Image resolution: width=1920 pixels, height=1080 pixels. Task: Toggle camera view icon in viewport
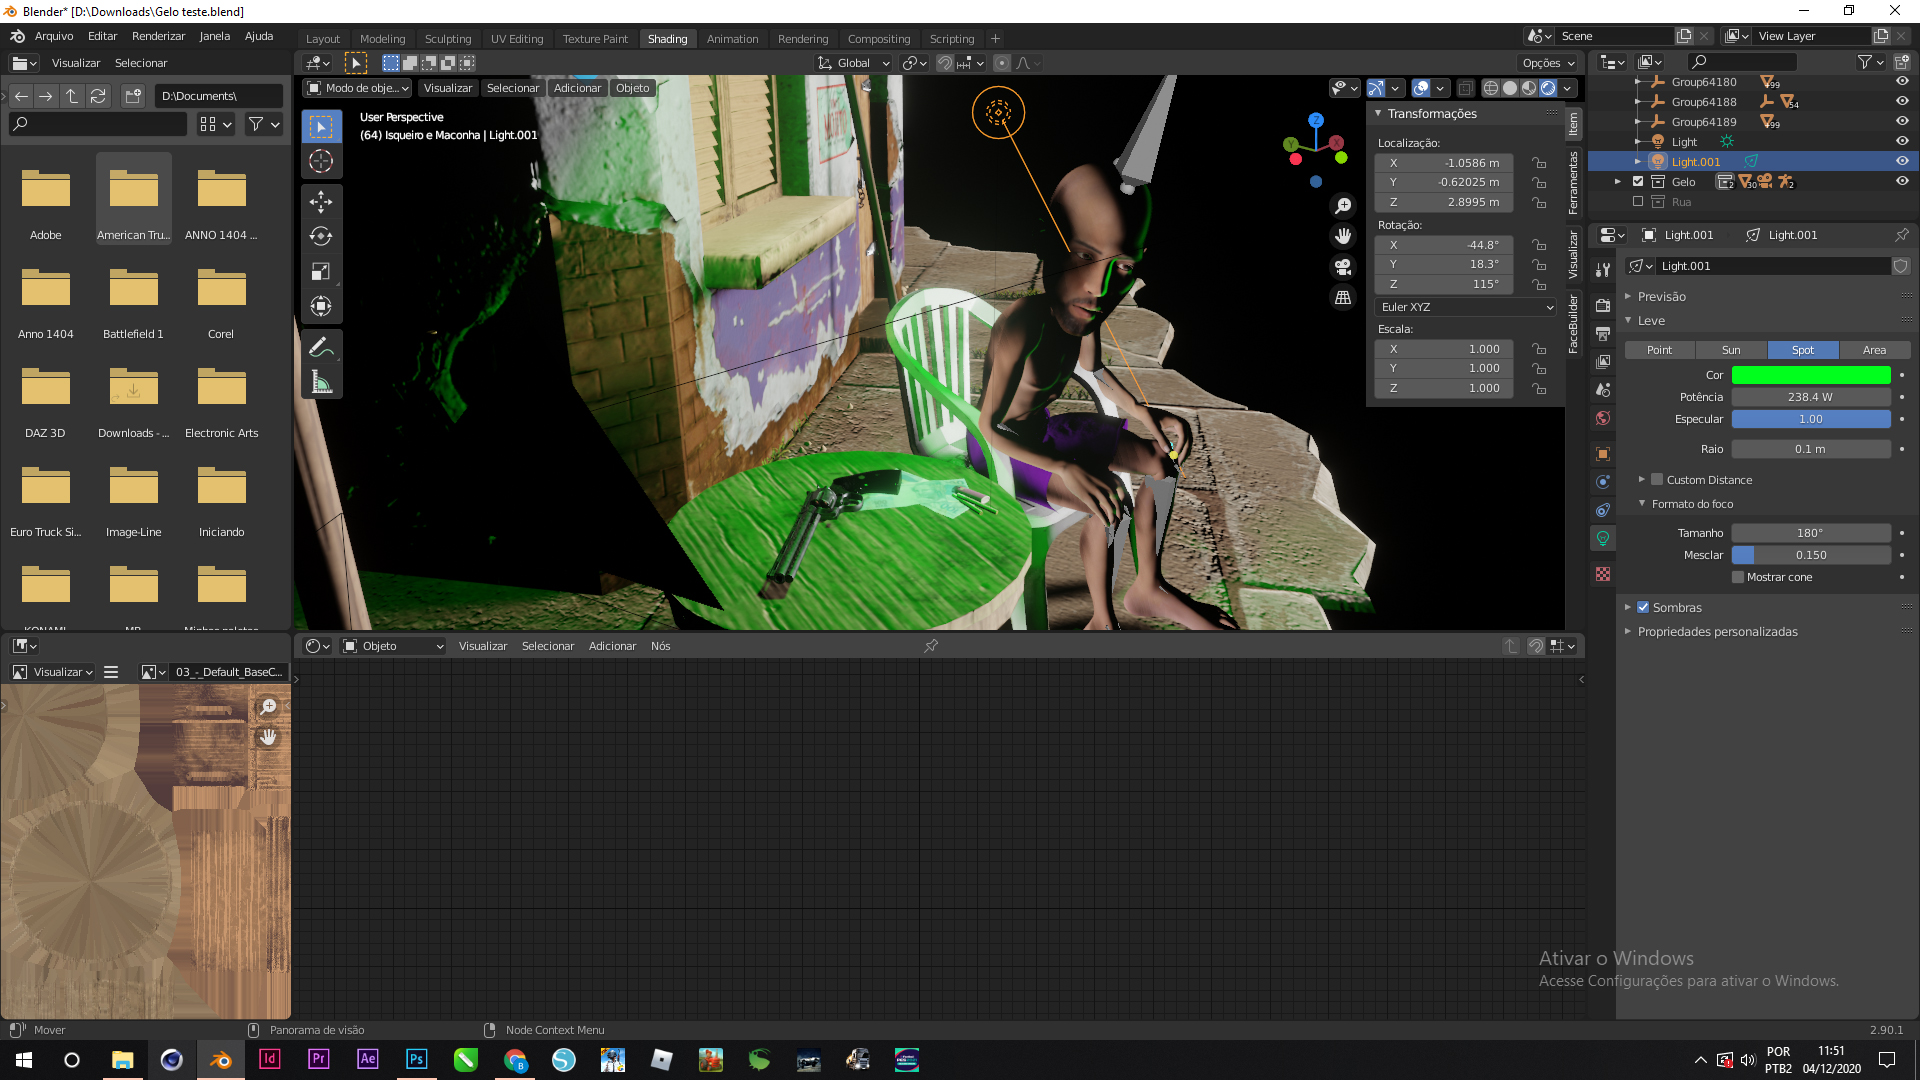(x=1343, y=267)
